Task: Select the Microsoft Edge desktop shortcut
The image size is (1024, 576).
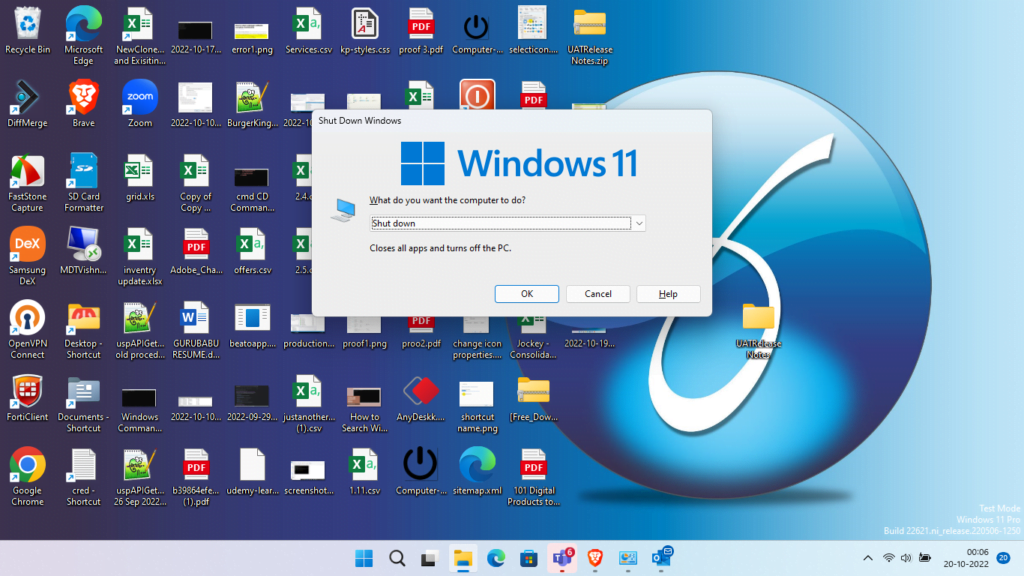Action: pos(84,36)
